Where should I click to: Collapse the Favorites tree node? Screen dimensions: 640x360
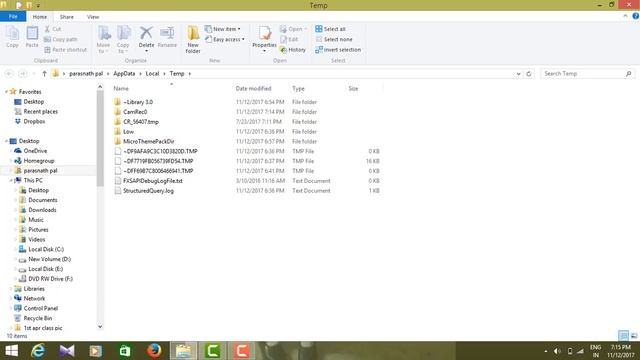[6, 92]
